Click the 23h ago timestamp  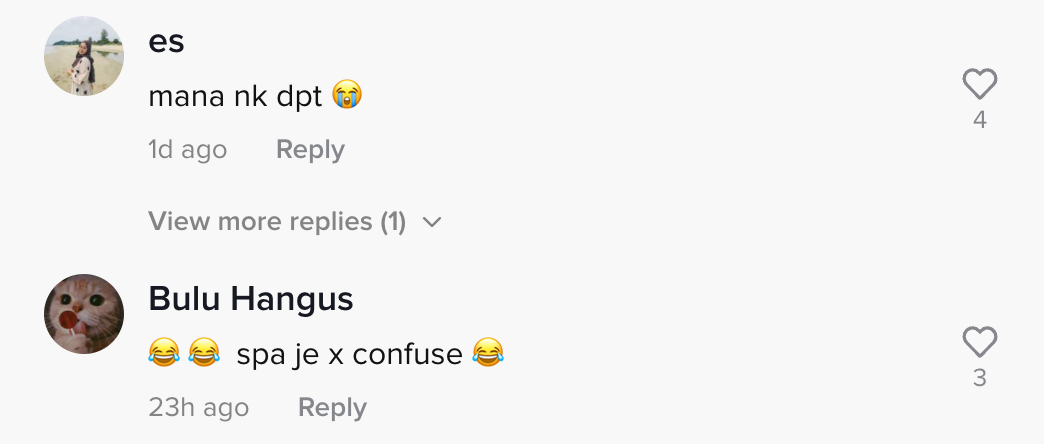point(198,408)
